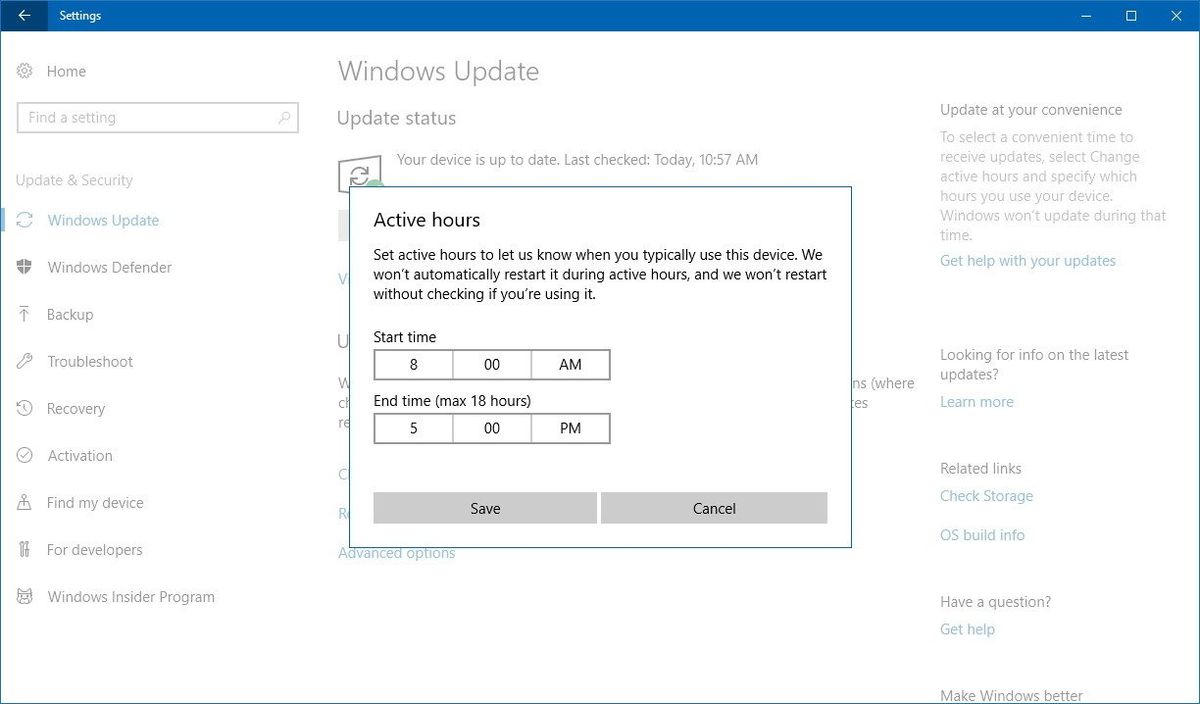The width and height of the screenshot is (1200, 704).
Task: Open Get help with your updates
Action: (1027, 260)
